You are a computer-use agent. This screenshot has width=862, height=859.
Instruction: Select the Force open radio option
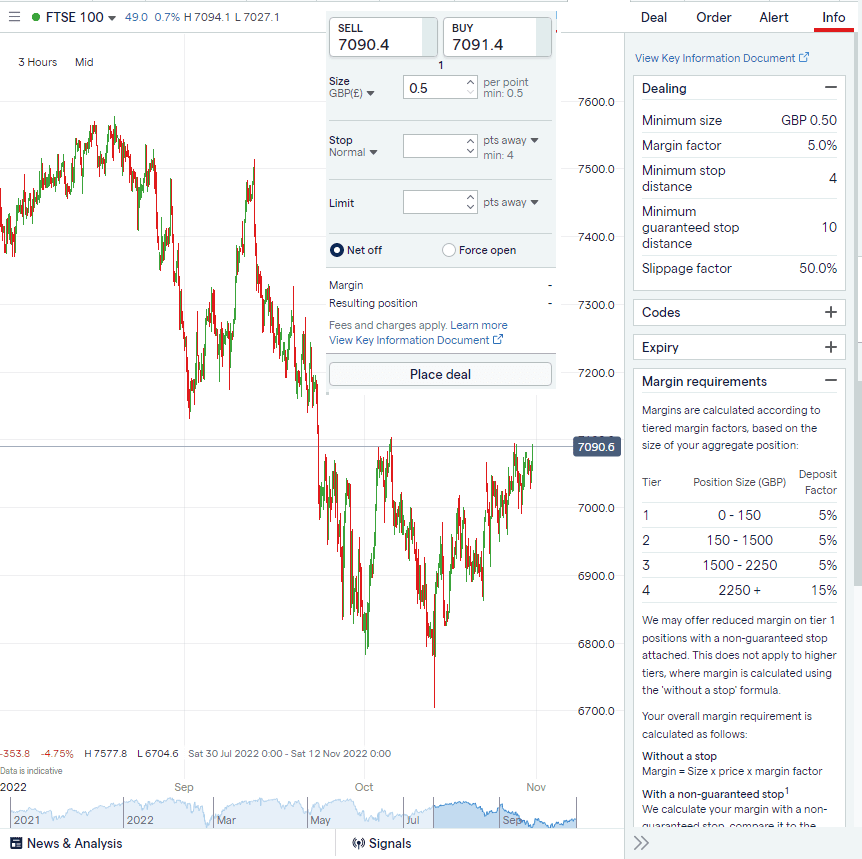[x=449, y=250]
